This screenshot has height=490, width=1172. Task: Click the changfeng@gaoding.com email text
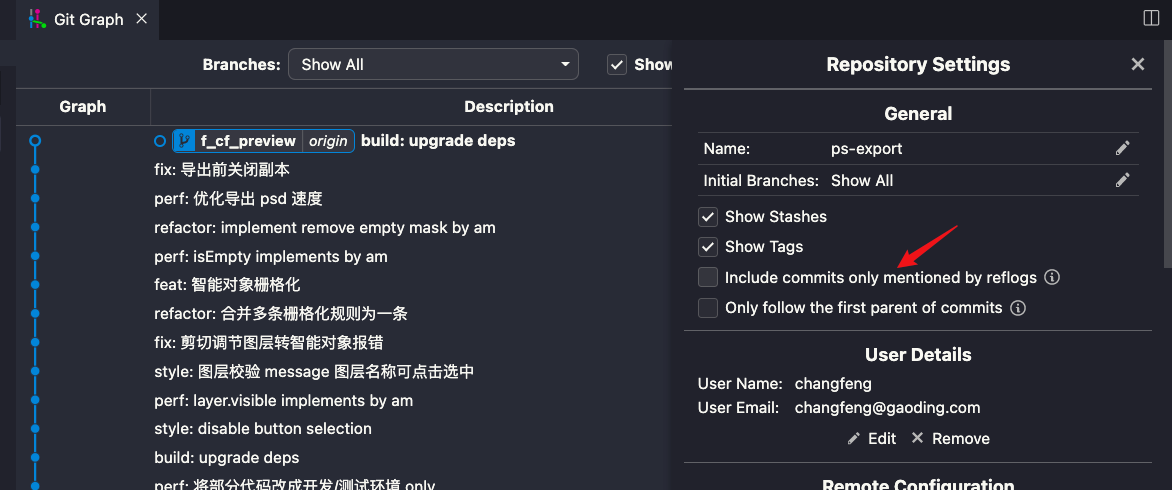(x=887, y=408)
